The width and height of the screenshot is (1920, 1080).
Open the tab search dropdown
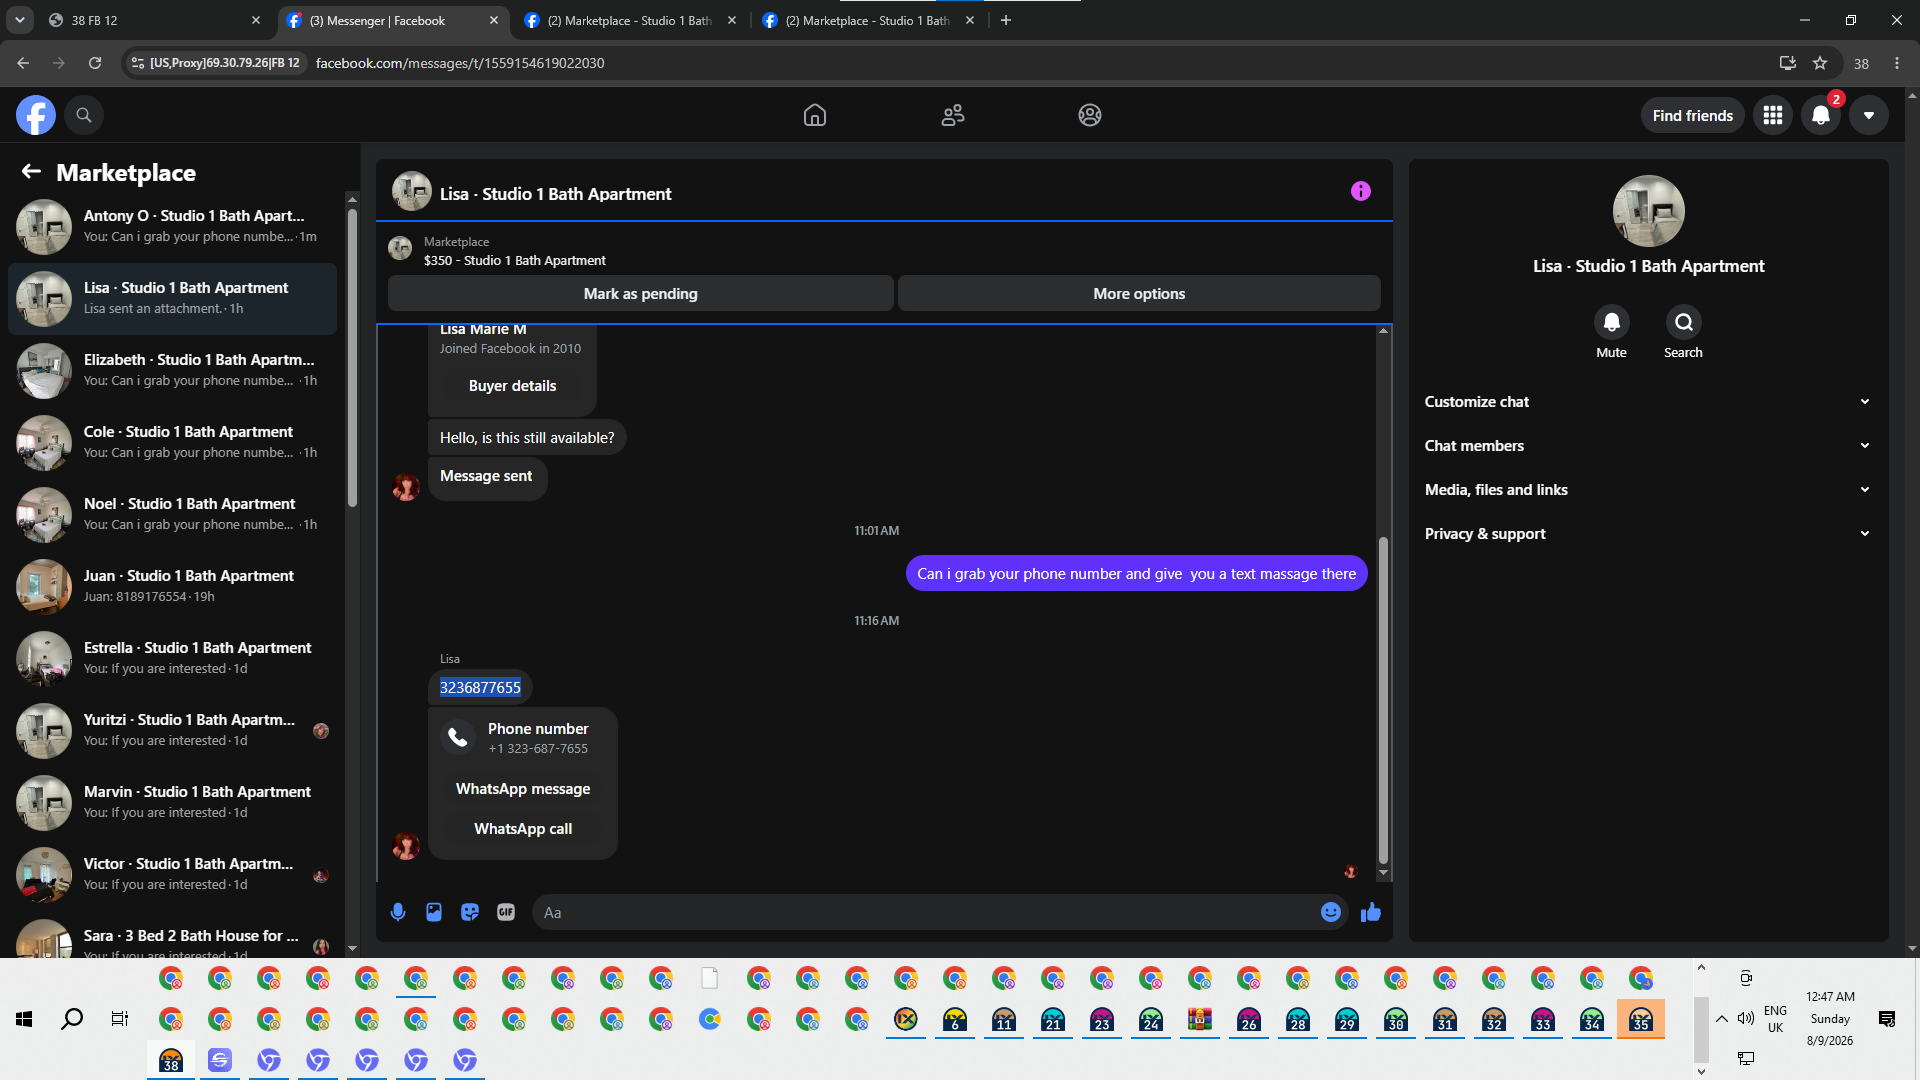pos(20,20)
